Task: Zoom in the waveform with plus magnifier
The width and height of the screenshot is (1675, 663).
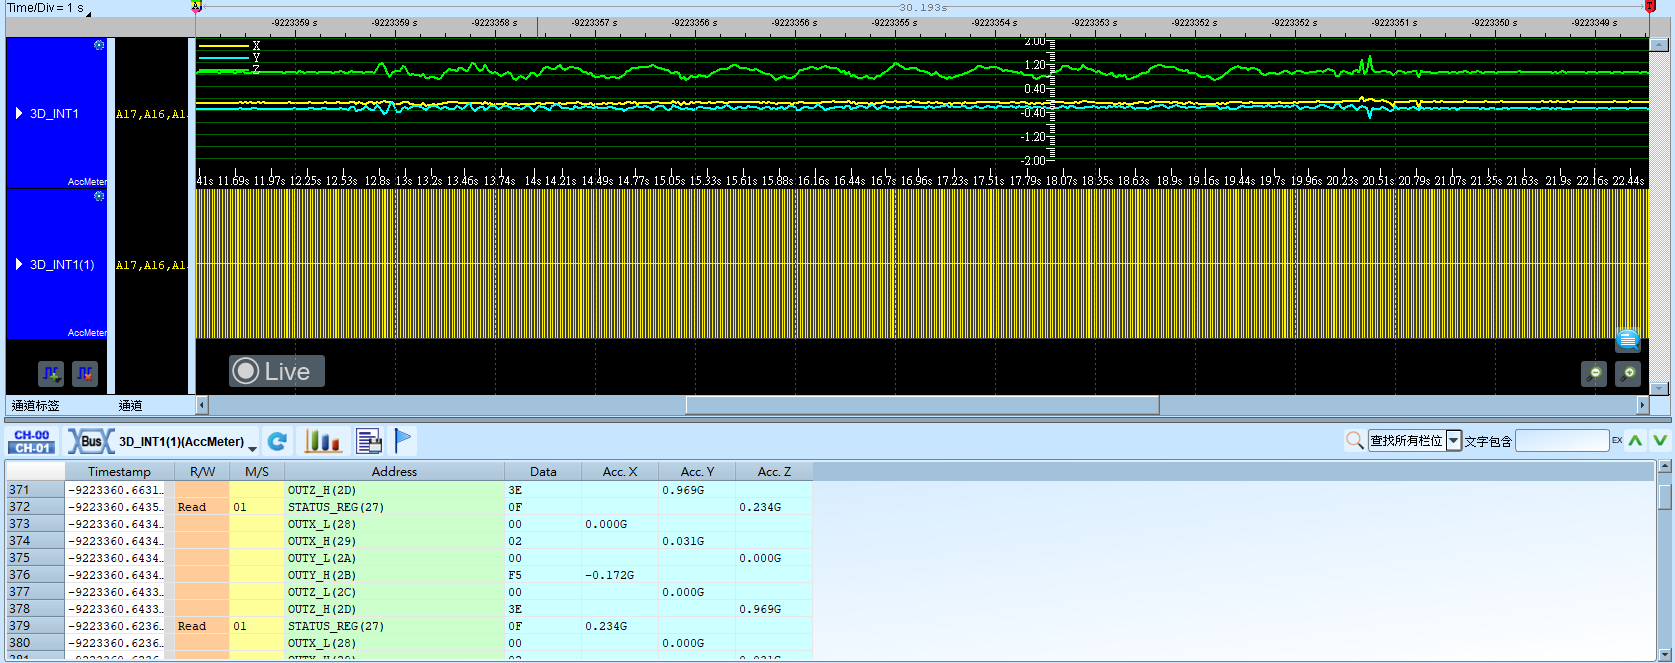Action: click(x=1628, y=374)
